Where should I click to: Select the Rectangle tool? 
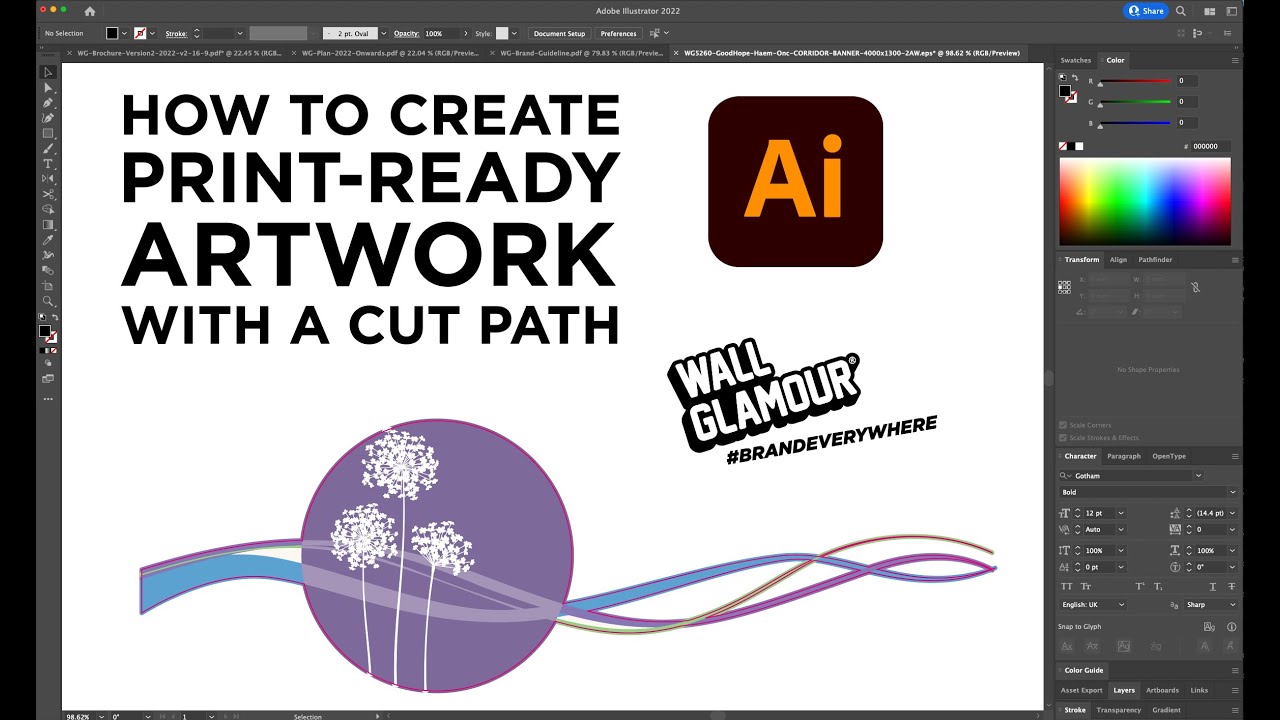point(47,133)
